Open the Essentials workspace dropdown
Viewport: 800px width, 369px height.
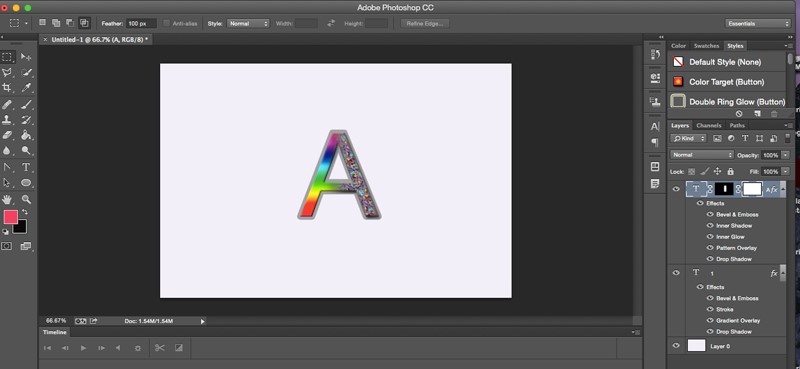[x=757, y=23]
